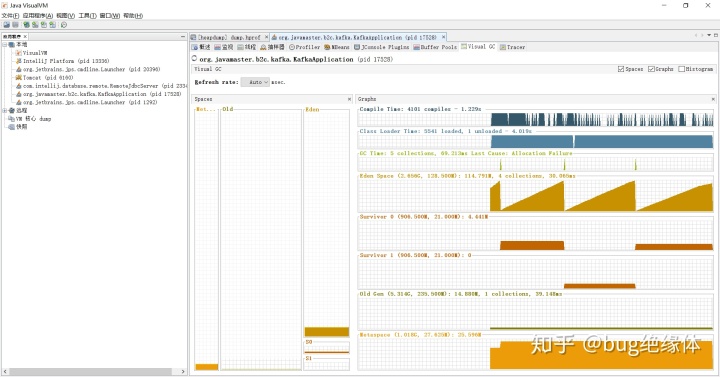Click the computer icon beside 本地

[x=11, y=45]
